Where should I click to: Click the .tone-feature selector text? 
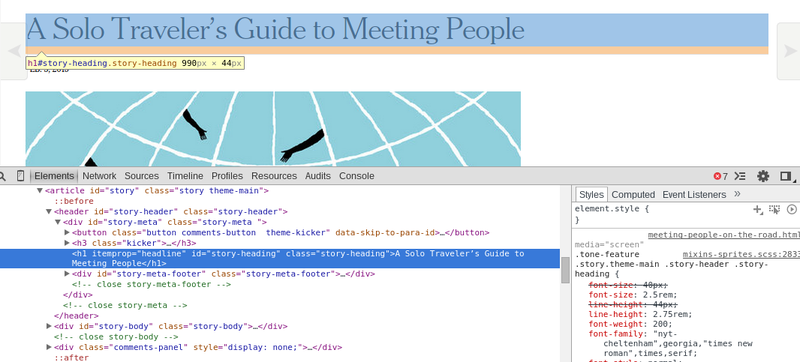607,254
